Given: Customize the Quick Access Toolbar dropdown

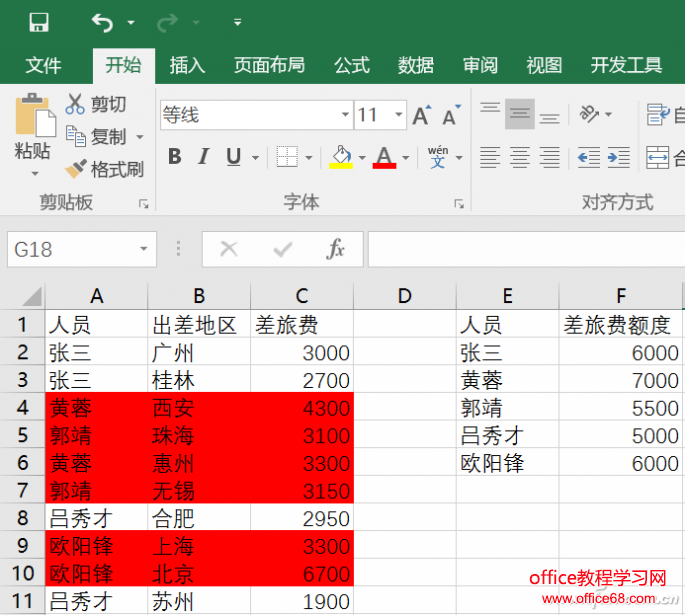Looking at the screenshot, I should coord(238,22).
